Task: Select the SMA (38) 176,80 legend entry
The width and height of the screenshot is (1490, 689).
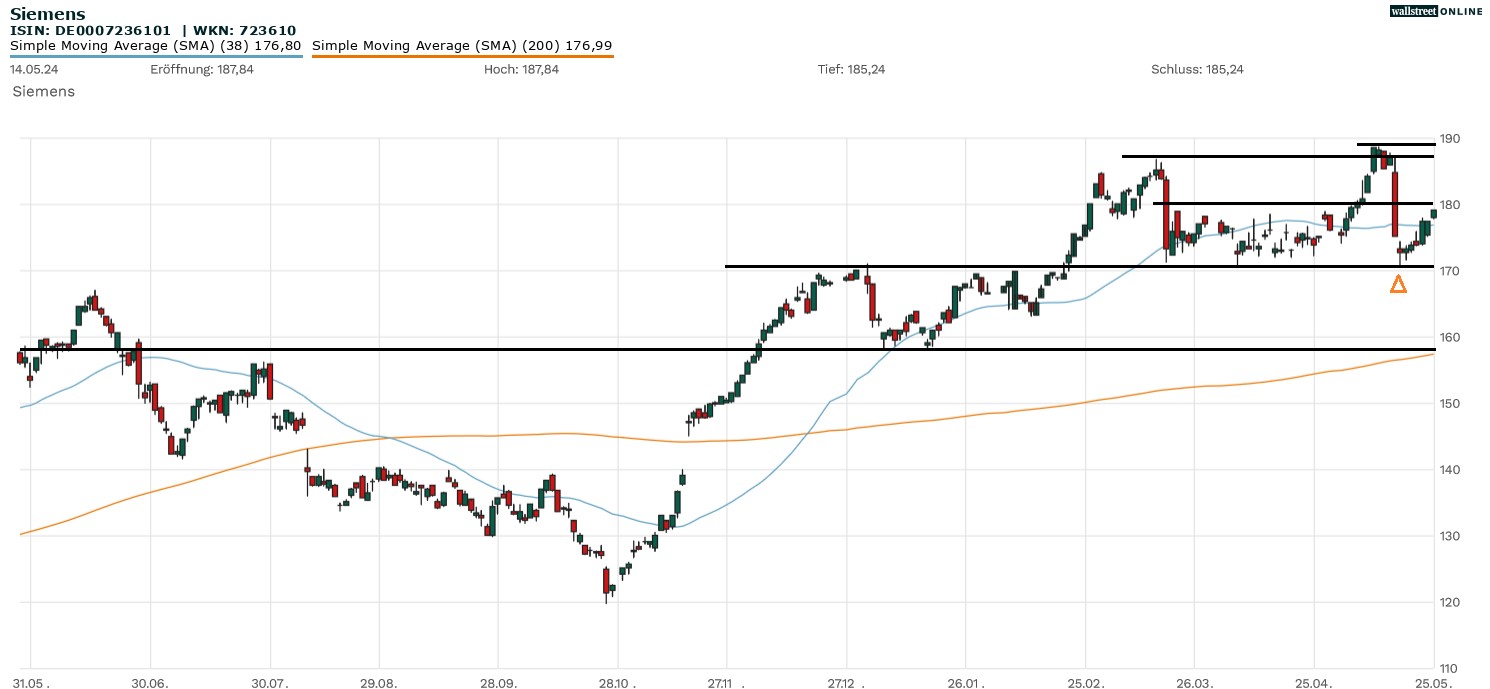Action: [x=155, y=46]
